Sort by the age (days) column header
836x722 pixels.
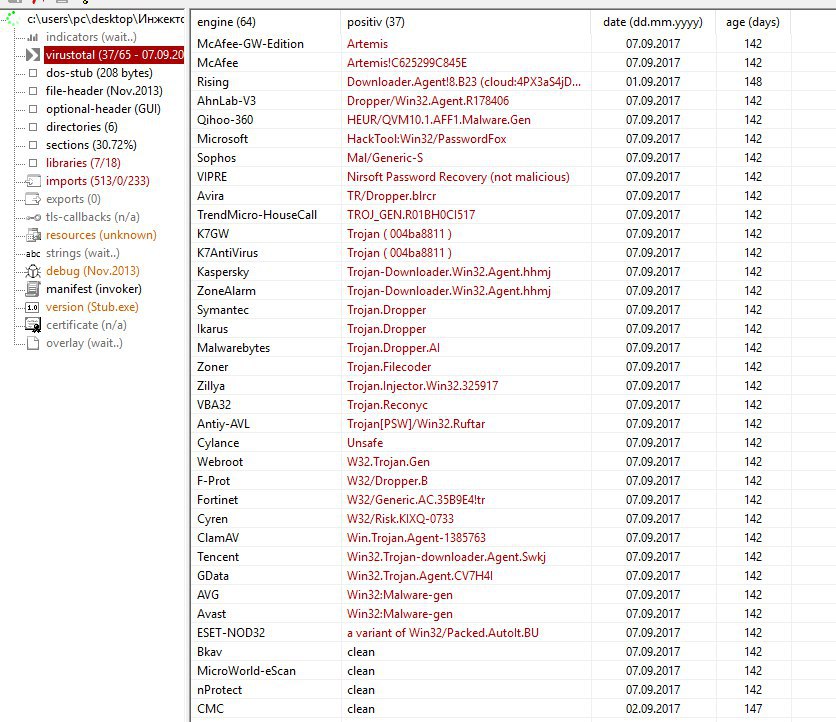(752, 22)
